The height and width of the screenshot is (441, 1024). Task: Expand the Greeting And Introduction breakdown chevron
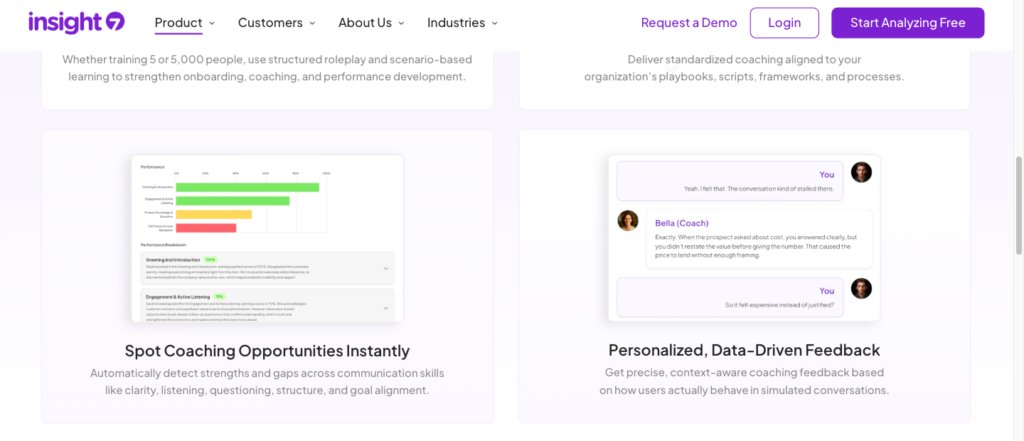[x=386, y=268]
